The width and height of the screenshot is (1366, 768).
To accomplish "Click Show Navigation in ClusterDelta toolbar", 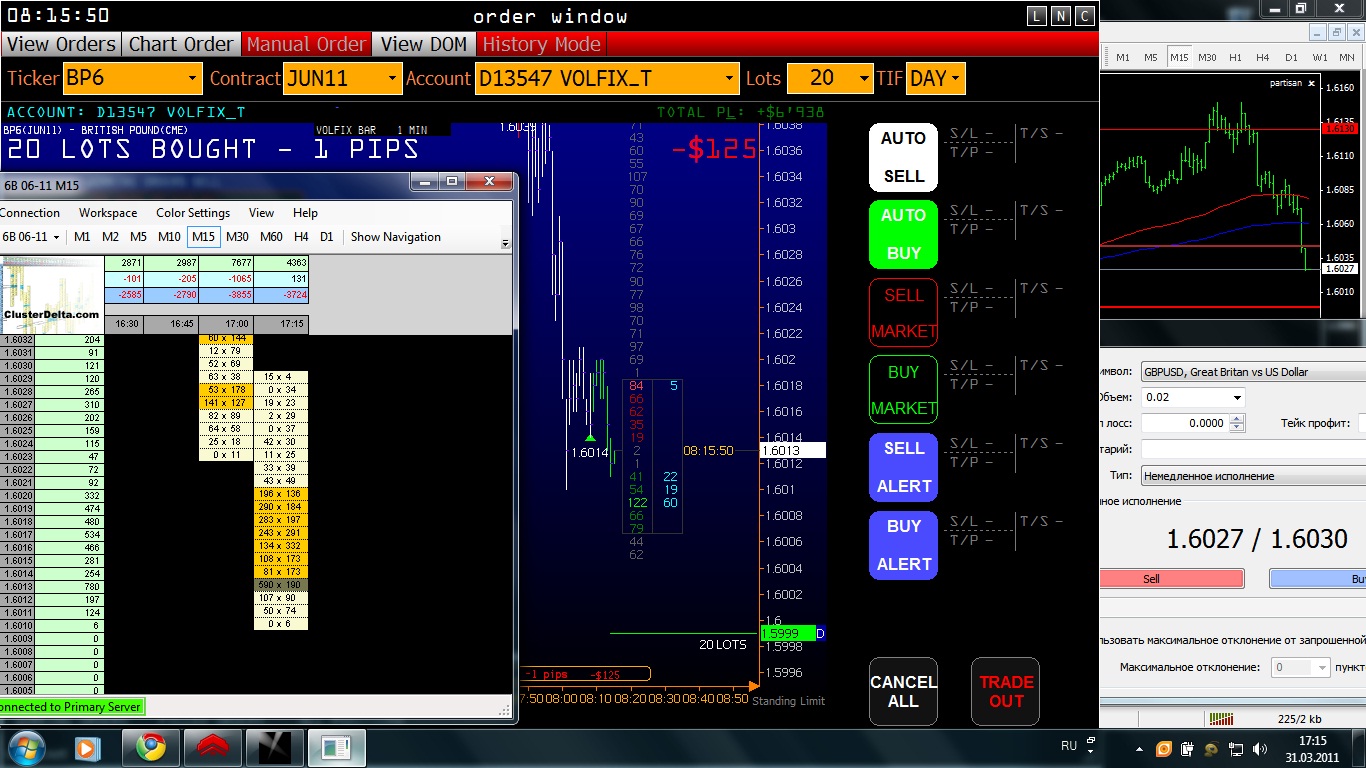I will click(x=395, y=237).
